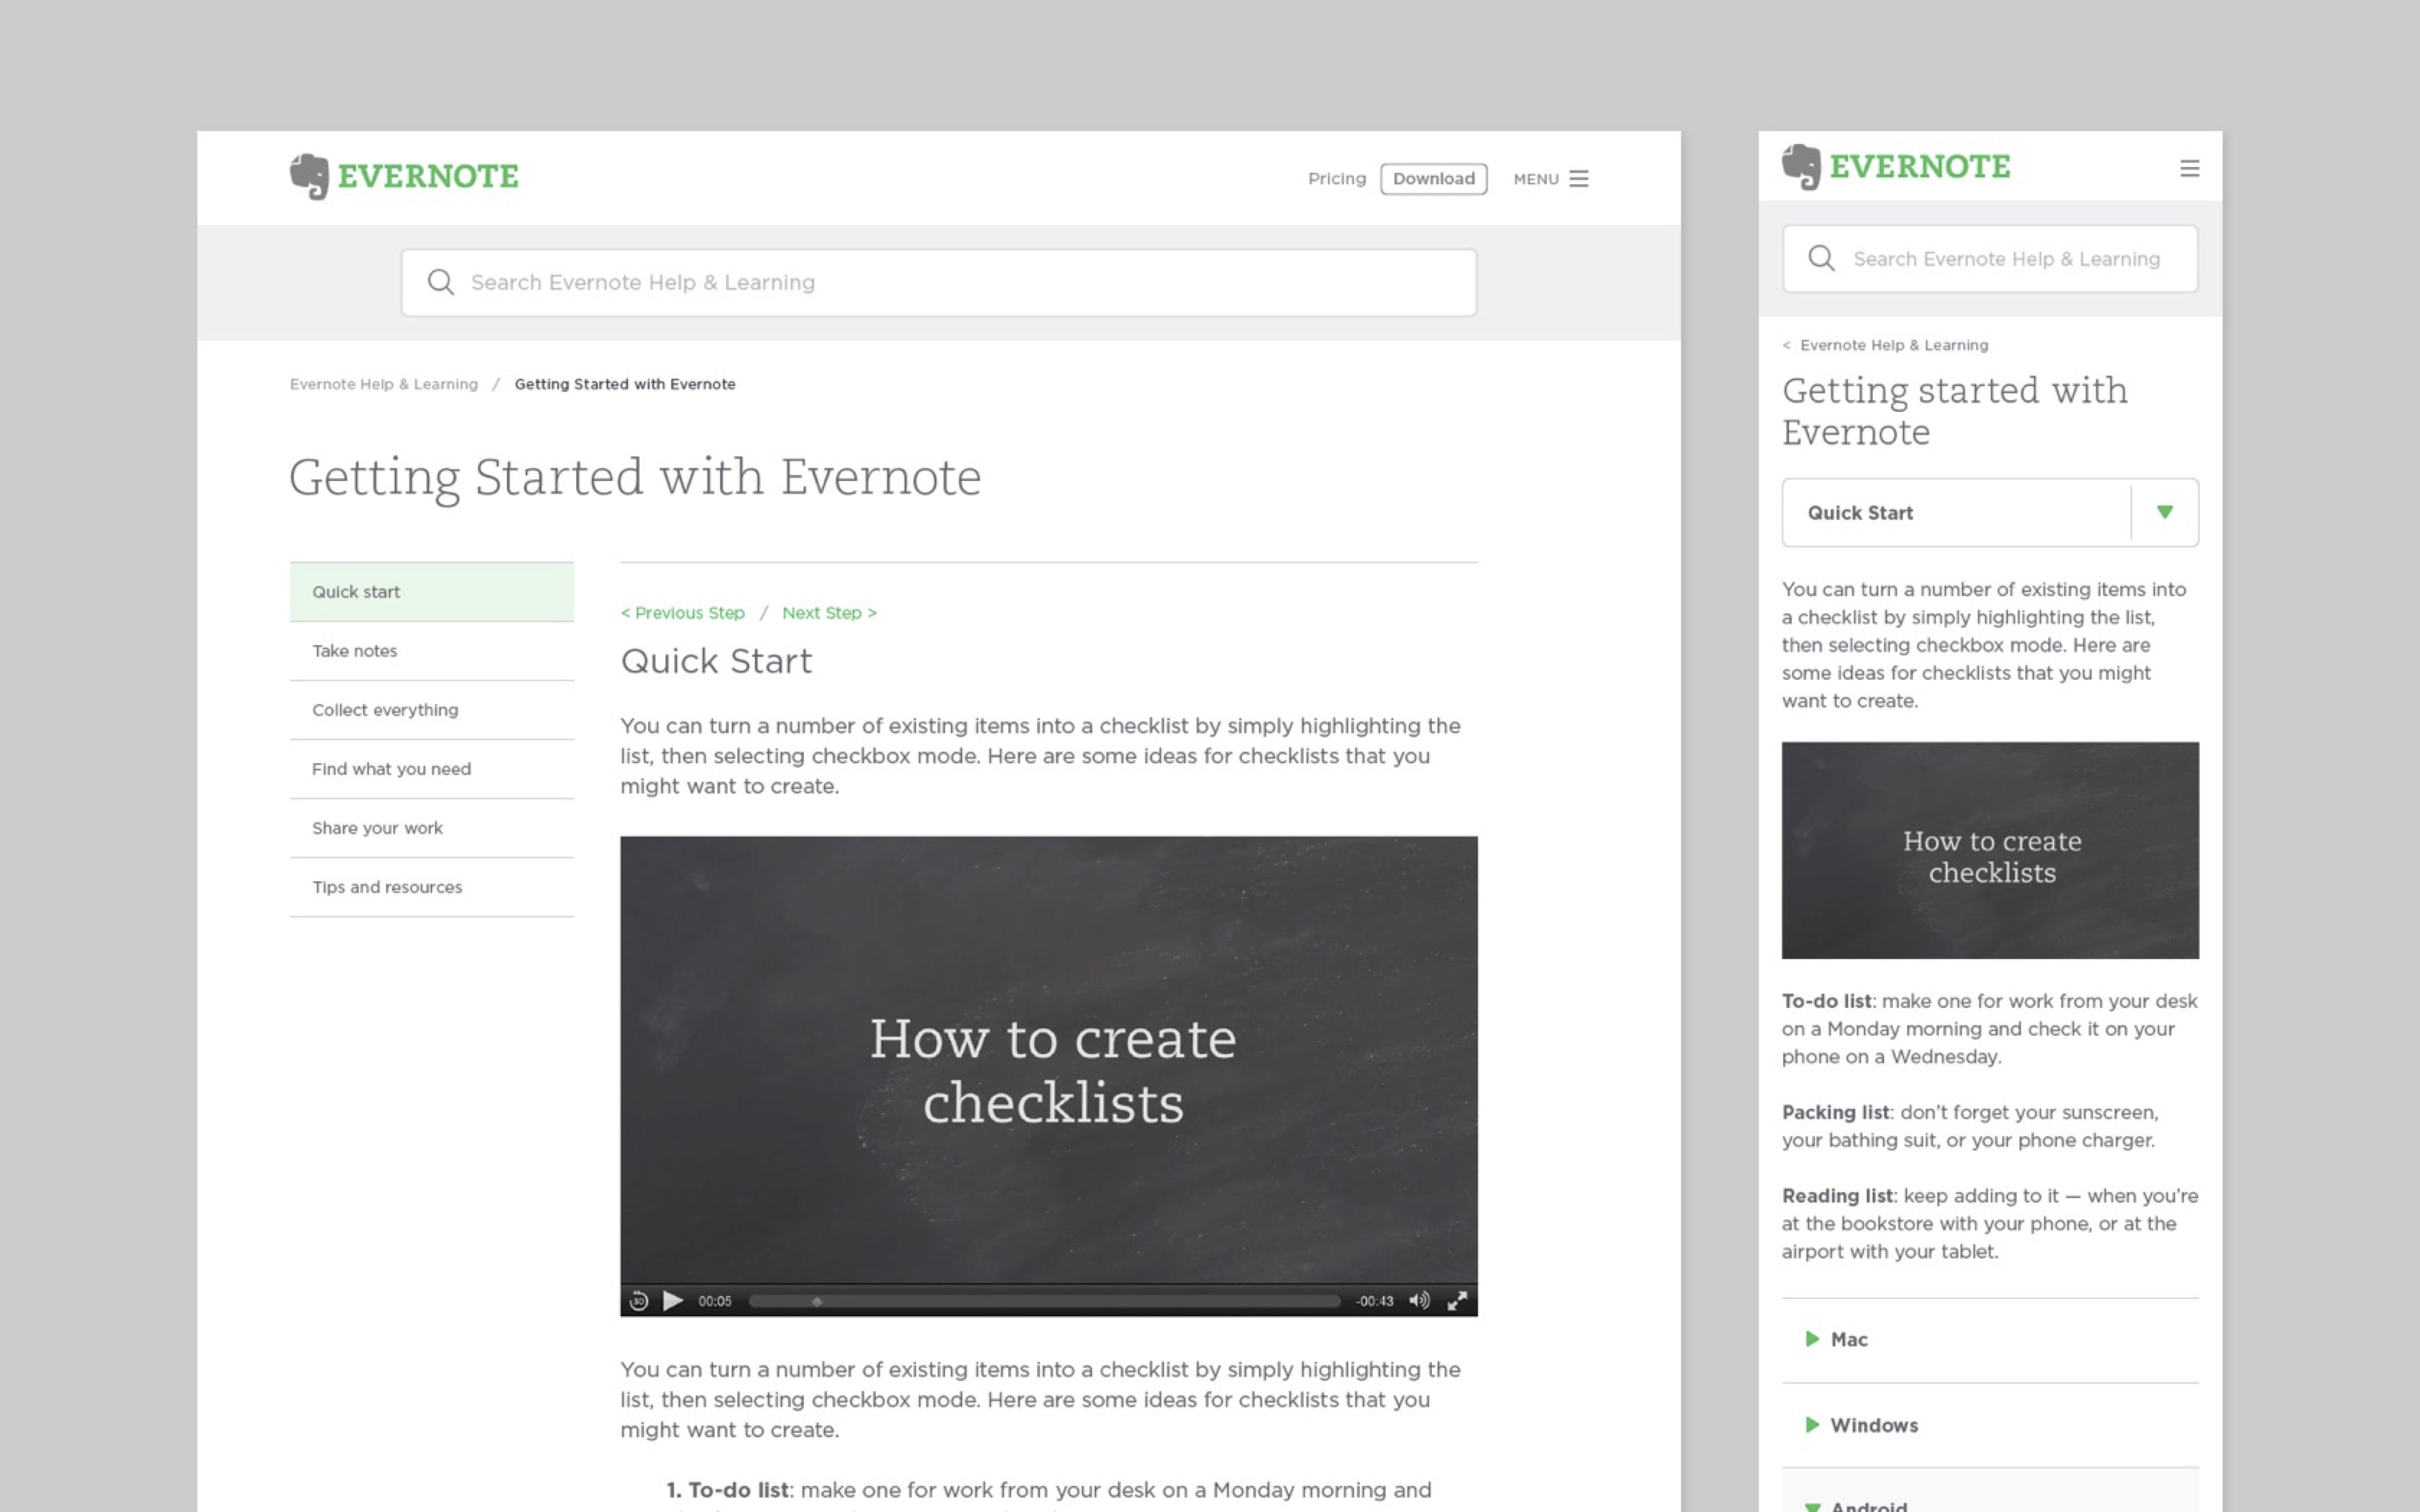
Task: Play the How to create checklists video
Action: (x=673, y=1300)
